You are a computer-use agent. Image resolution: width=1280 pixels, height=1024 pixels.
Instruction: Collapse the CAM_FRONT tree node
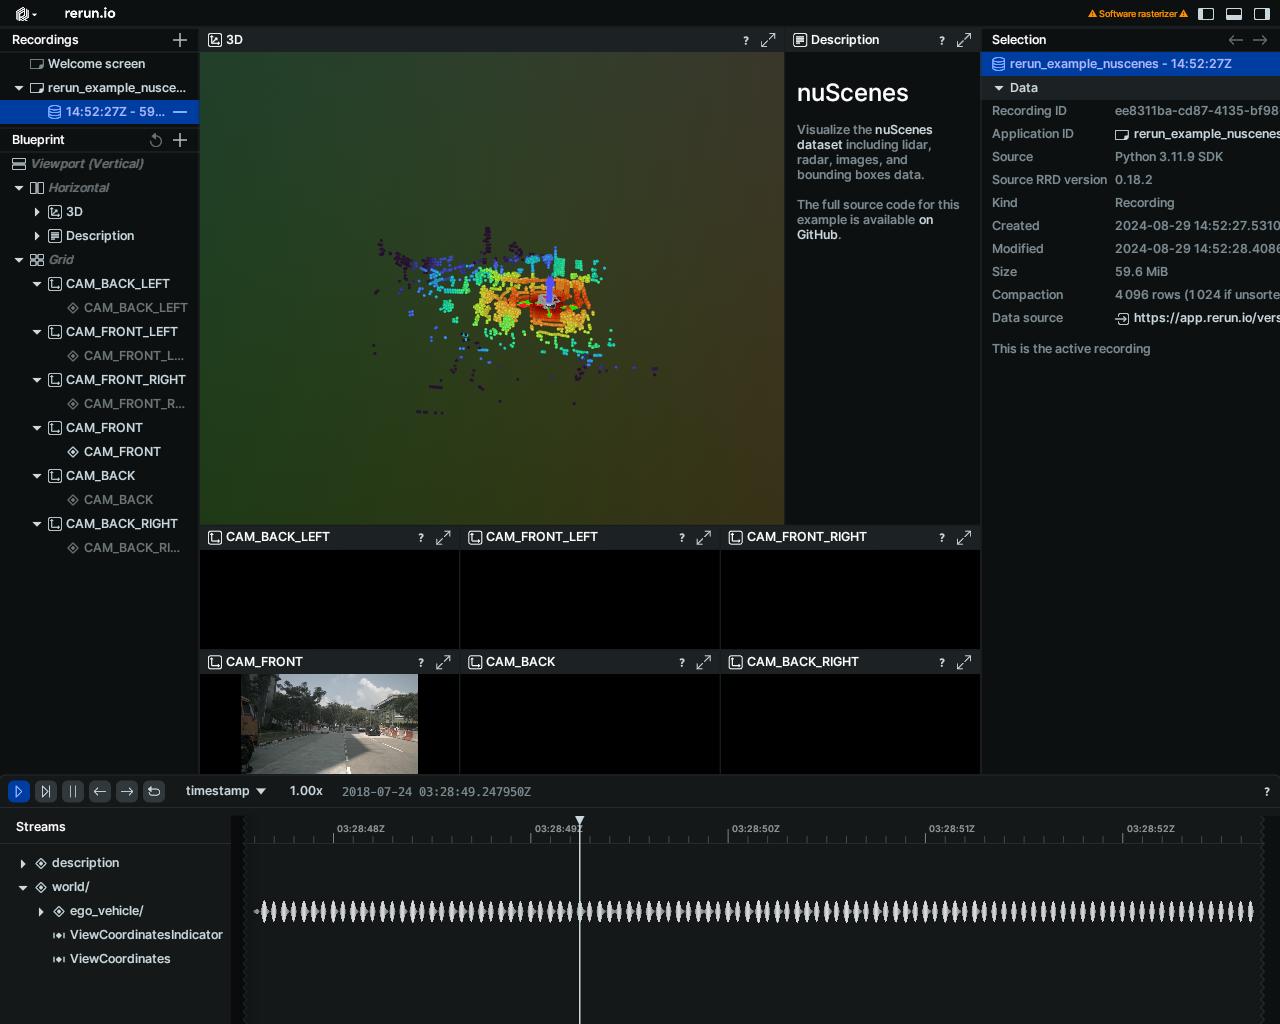click(37, 428)
